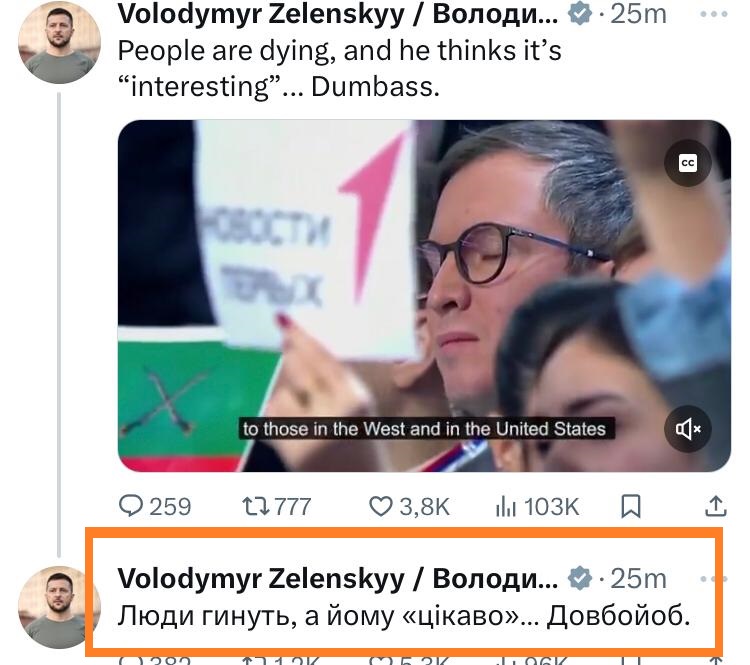Open author name link on second tweet
The image size is (750, 665).
(x=338, y=579)
